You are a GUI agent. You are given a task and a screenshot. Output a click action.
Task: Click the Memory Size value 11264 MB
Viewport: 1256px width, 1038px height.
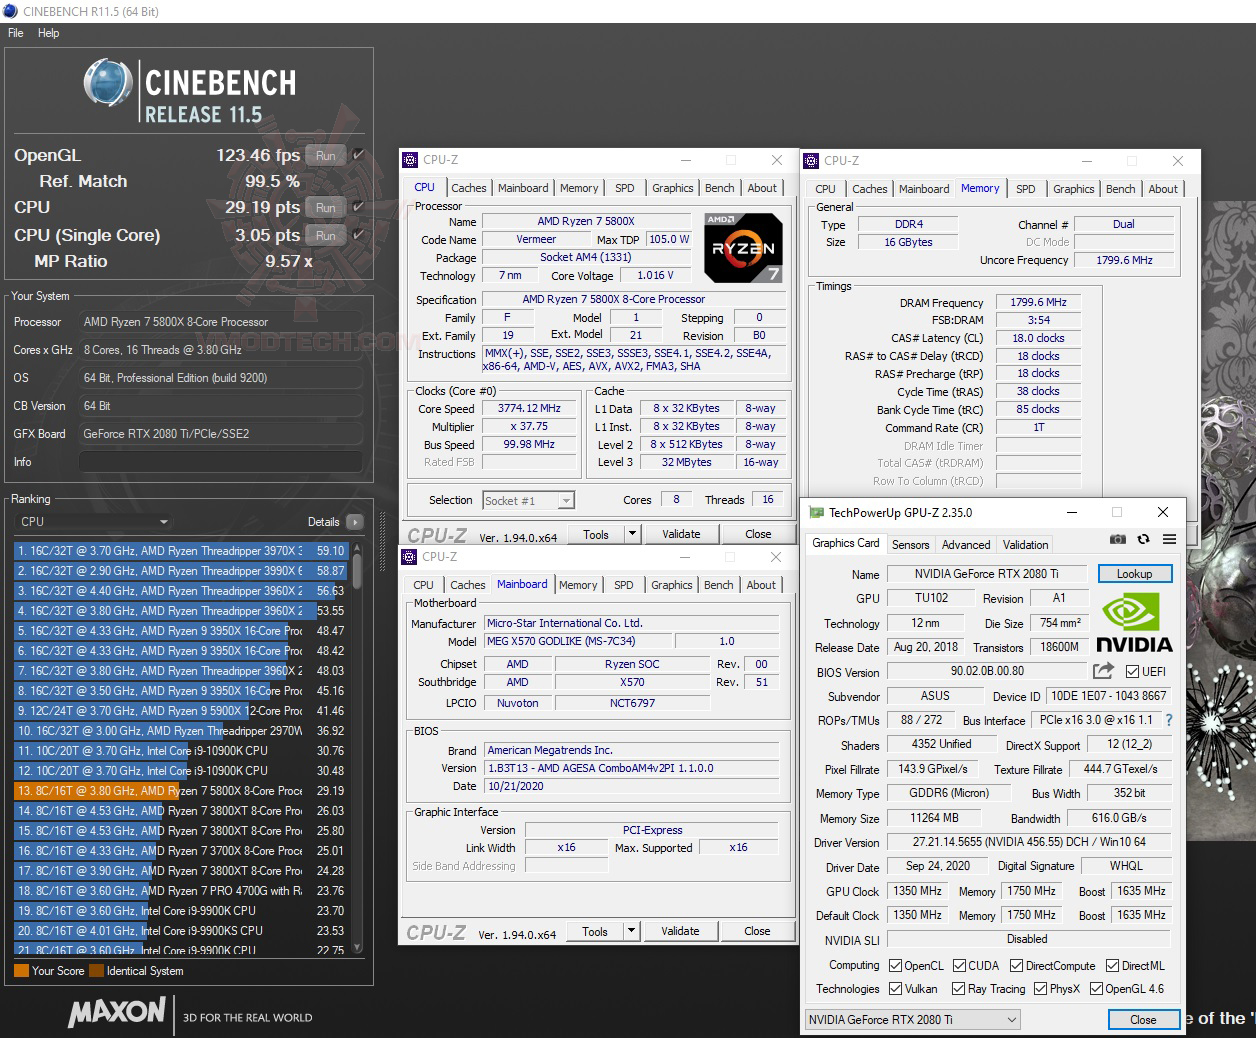pyautogui.click(x=935, y=818)
